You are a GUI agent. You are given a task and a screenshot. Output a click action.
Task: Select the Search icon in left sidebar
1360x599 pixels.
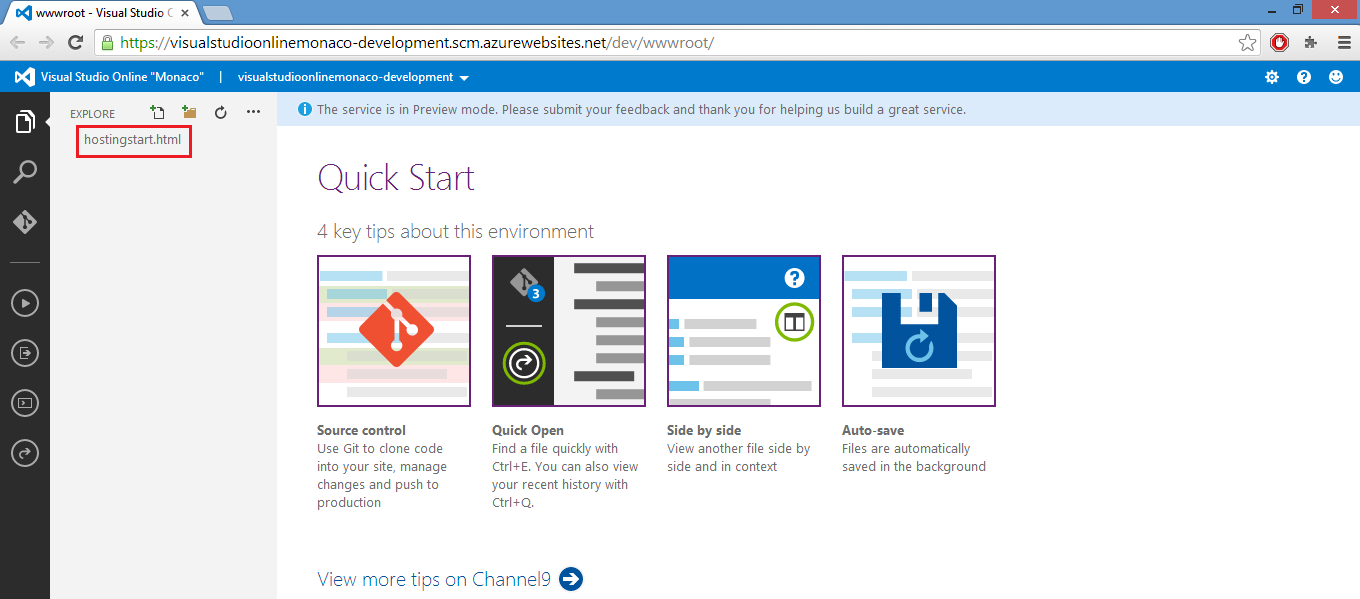click(x=24, y=171)
